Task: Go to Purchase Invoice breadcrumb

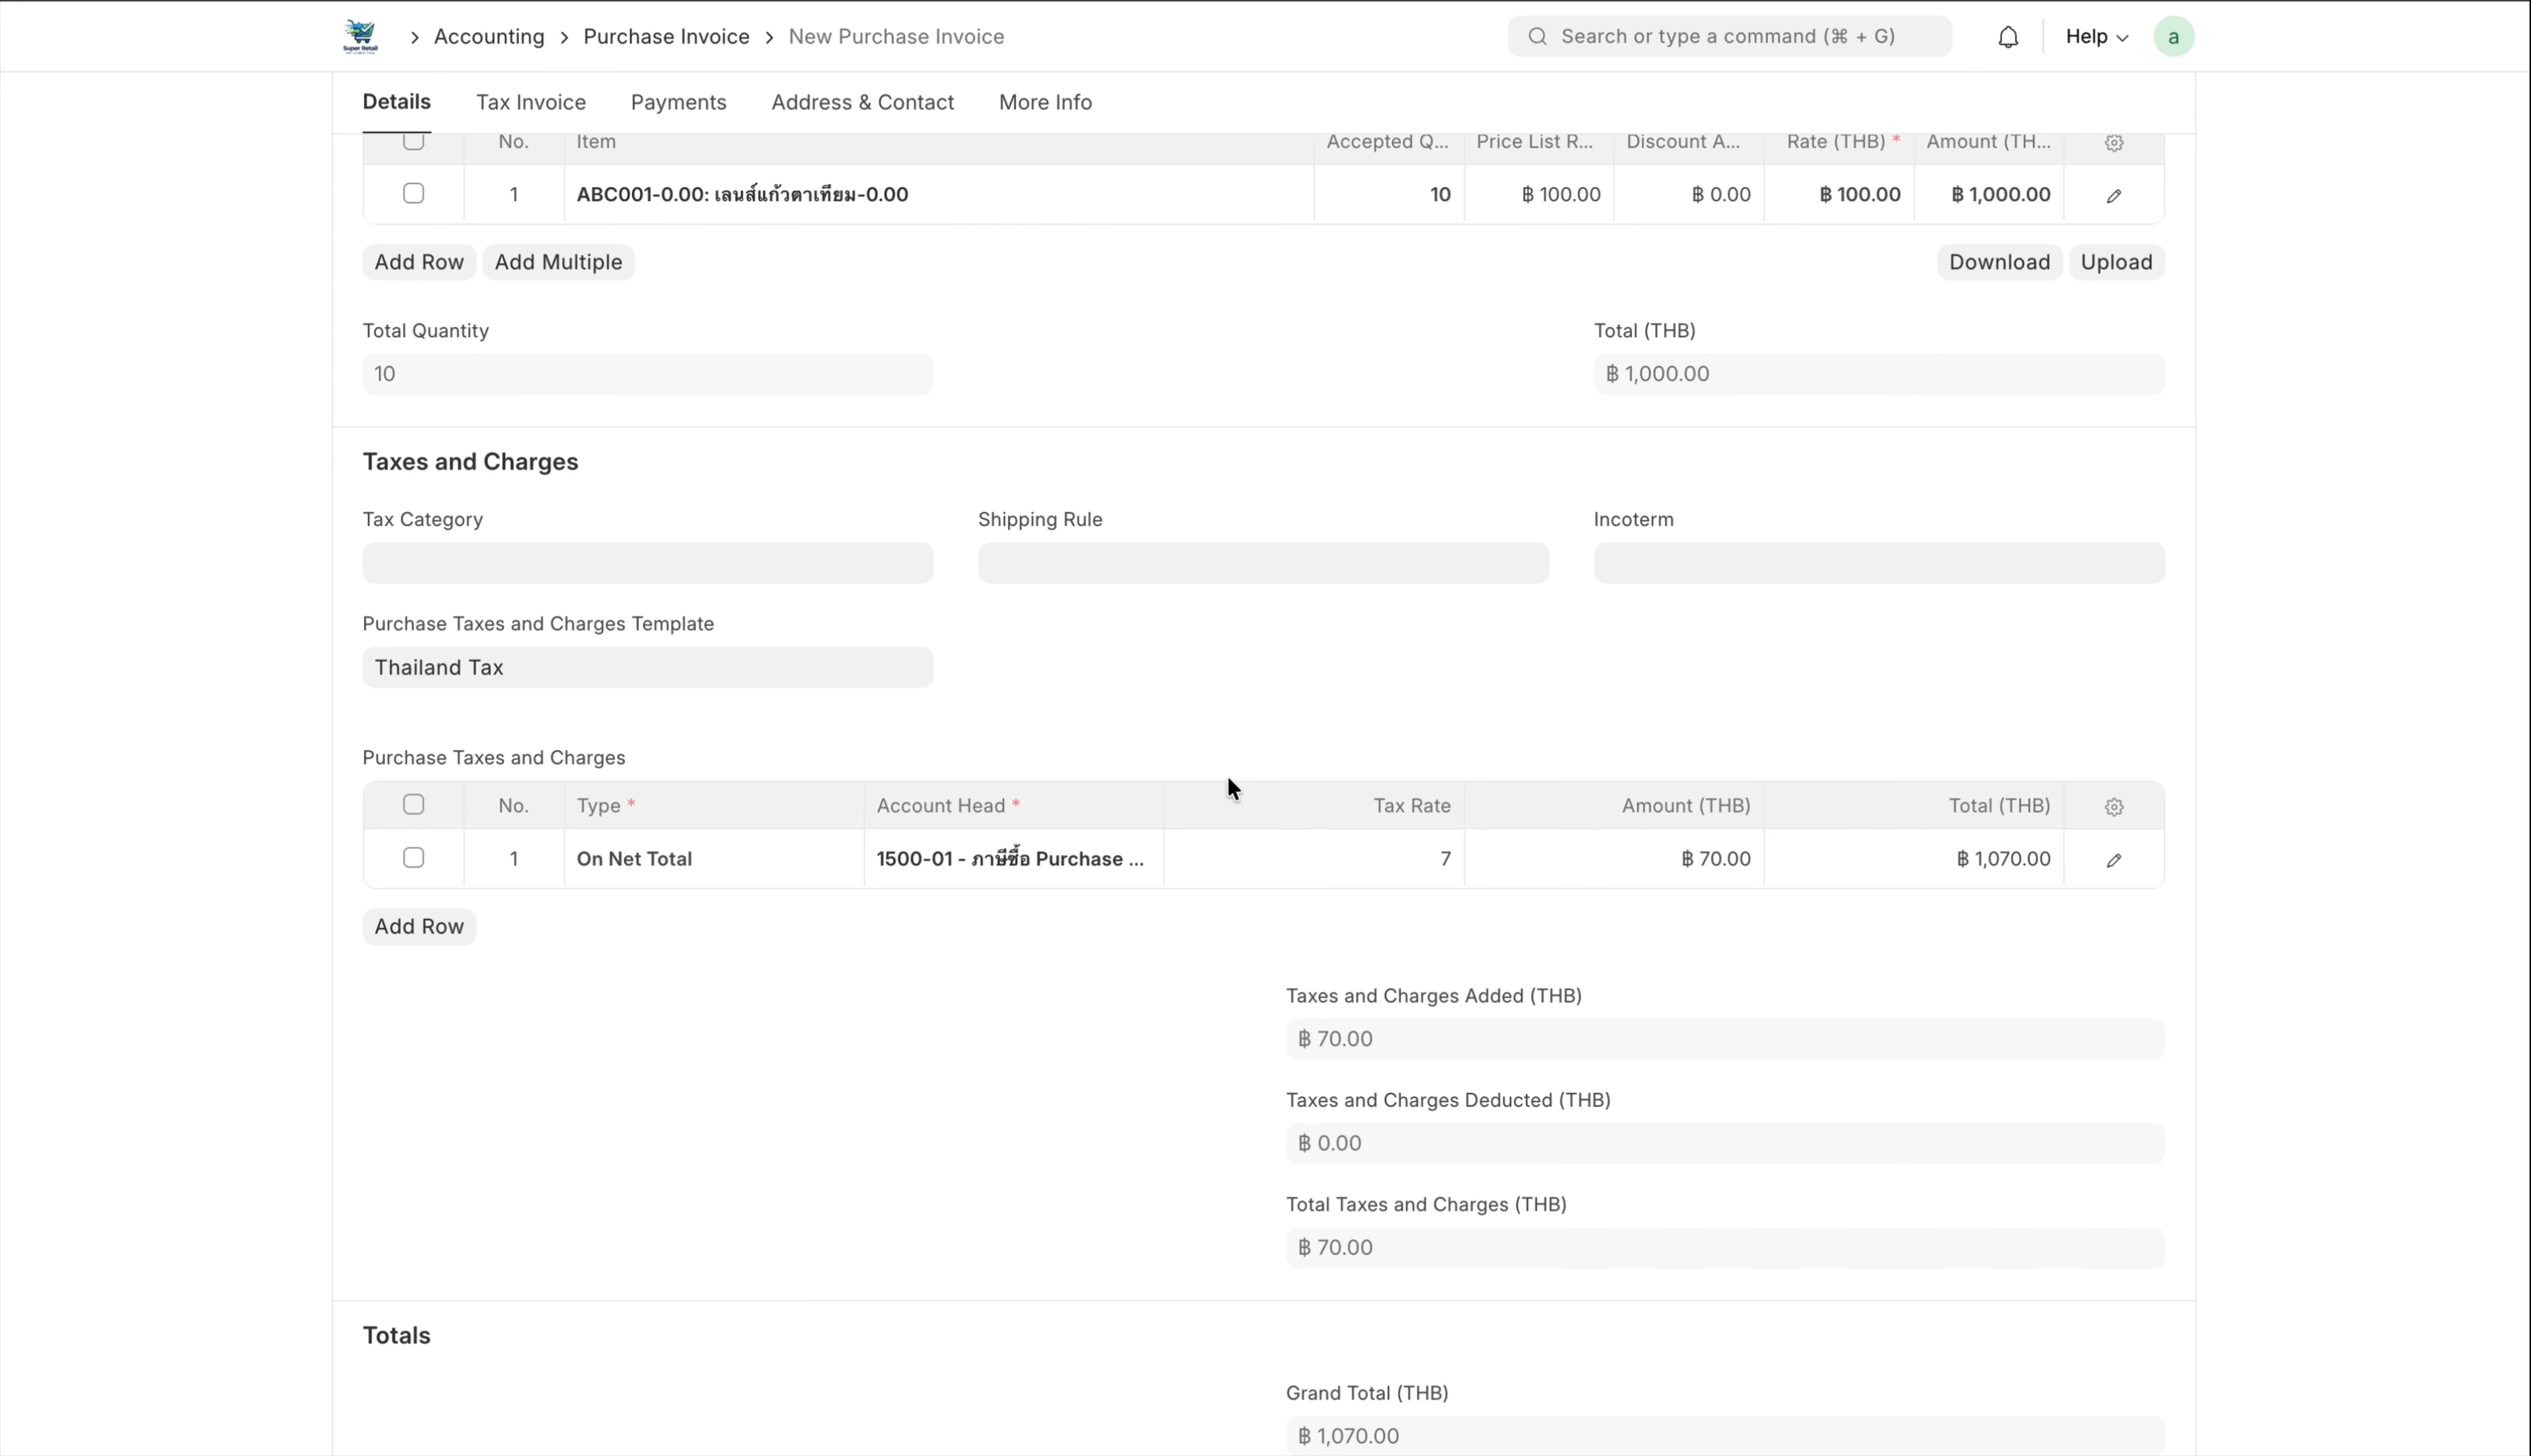Action: pos(666,37)
